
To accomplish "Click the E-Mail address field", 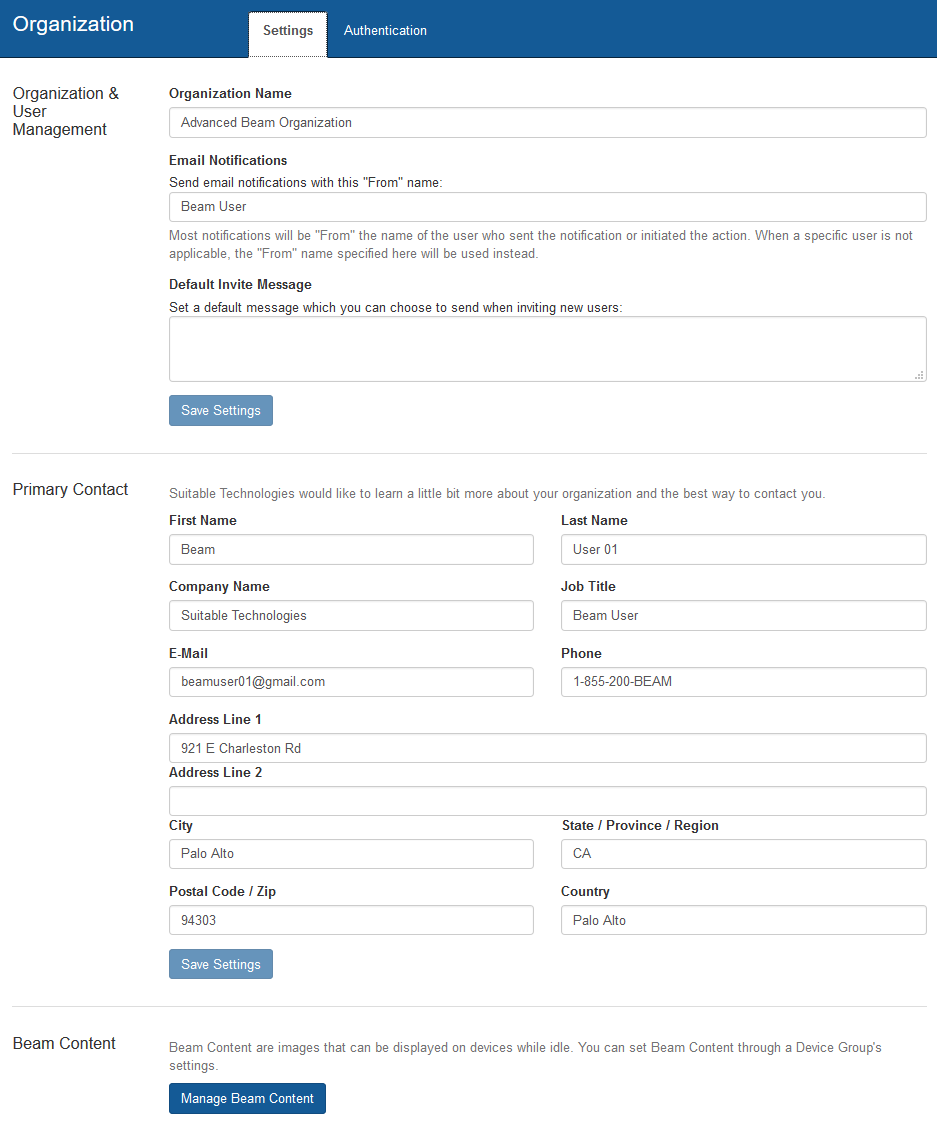I will coord(351,682).
